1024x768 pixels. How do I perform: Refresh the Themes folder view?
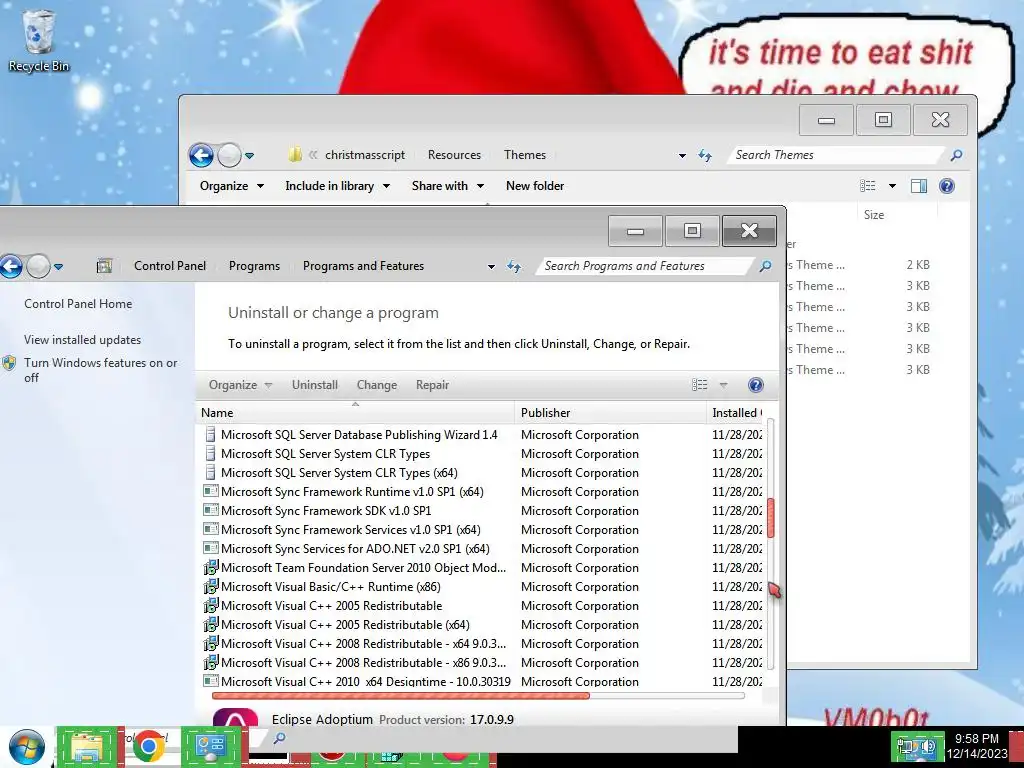[x=705, y=155]
